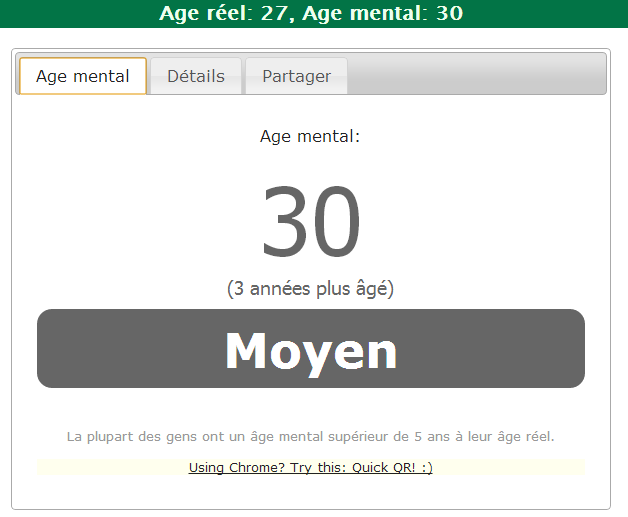Select the large mental age number 30

311,221
